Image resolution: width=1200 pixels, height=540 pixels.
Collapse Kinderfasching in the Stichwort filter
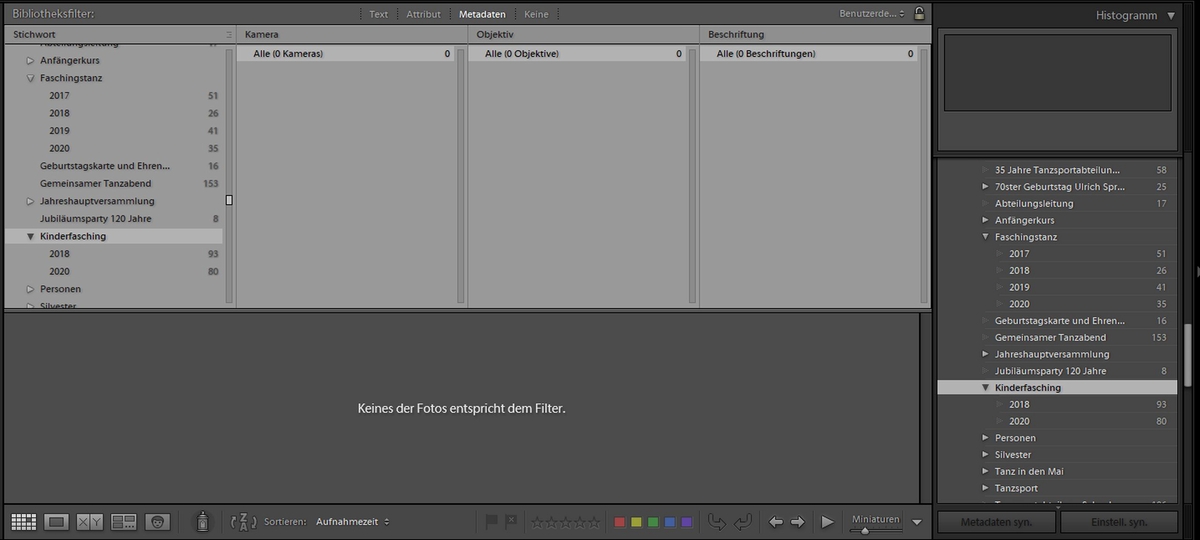30,237
